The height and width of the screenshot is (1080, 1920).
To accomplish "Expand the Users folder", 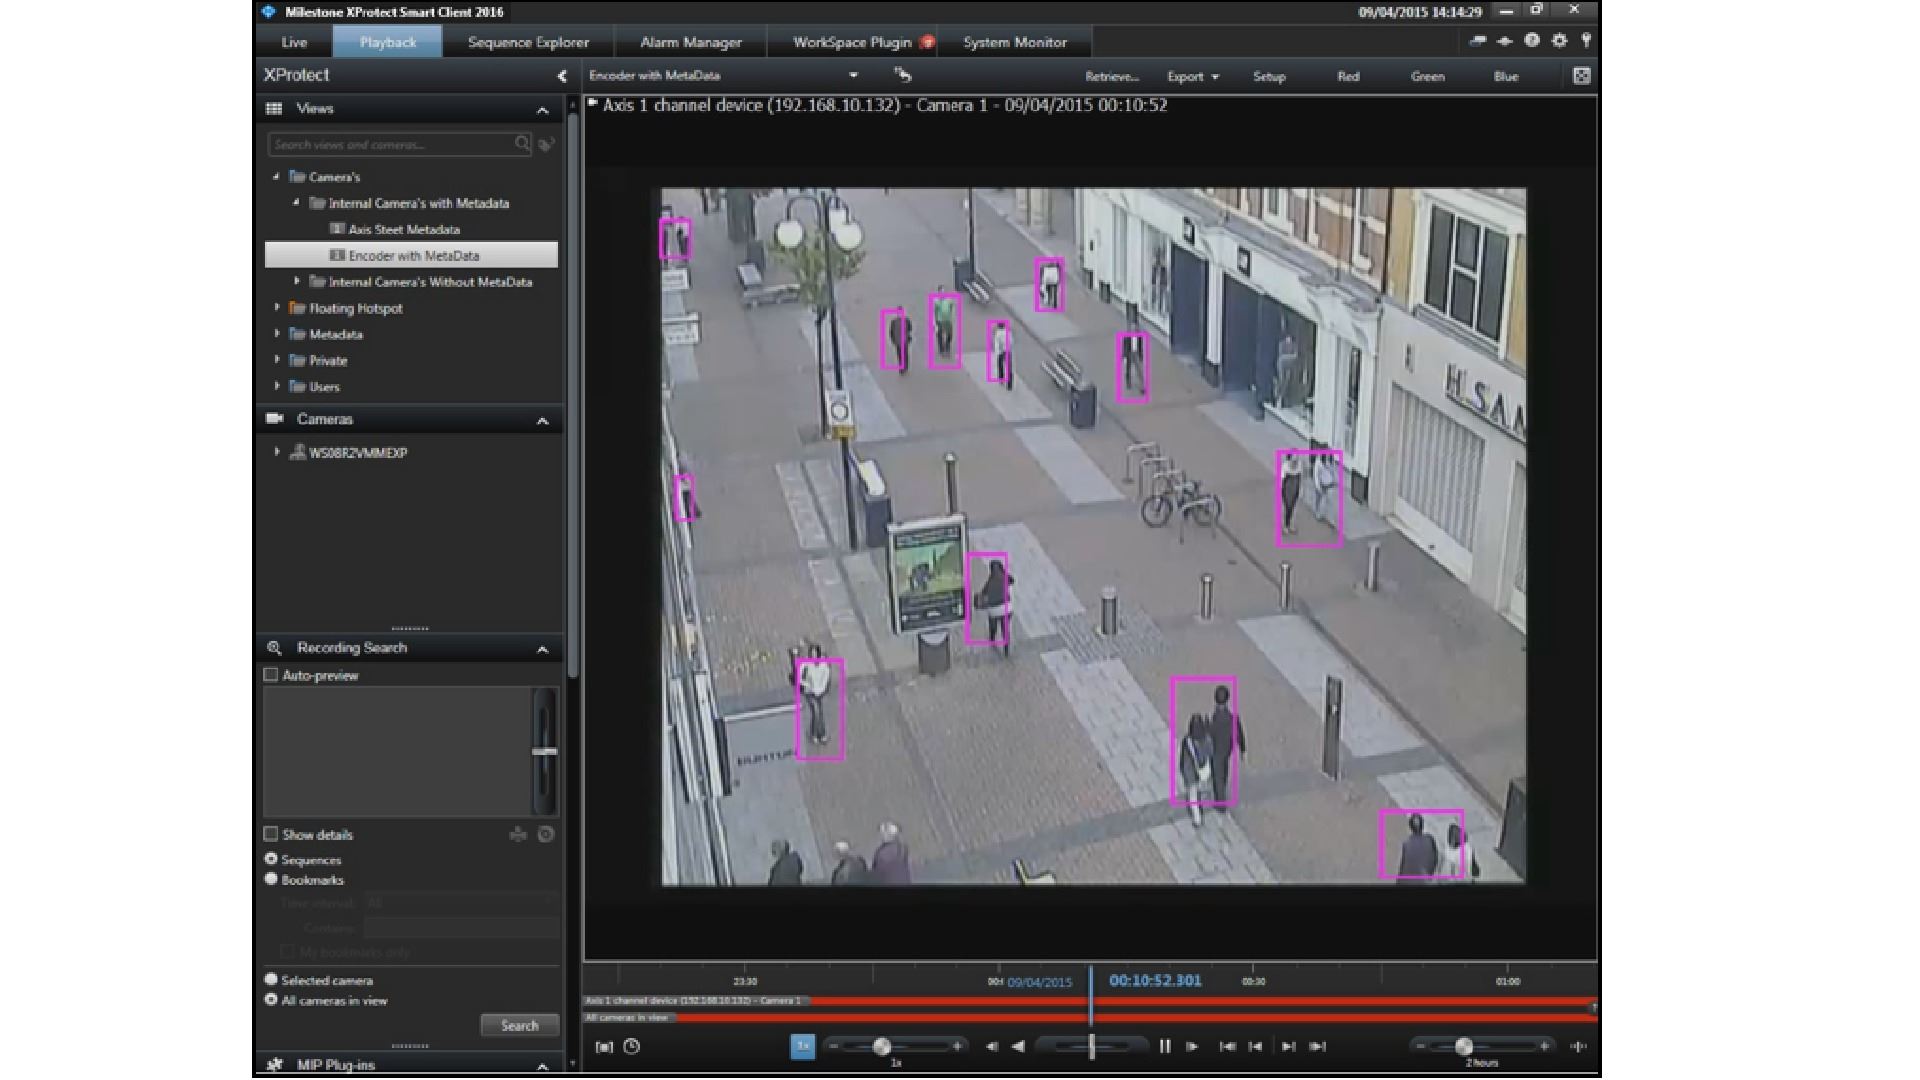I will (x=276, y=385).
